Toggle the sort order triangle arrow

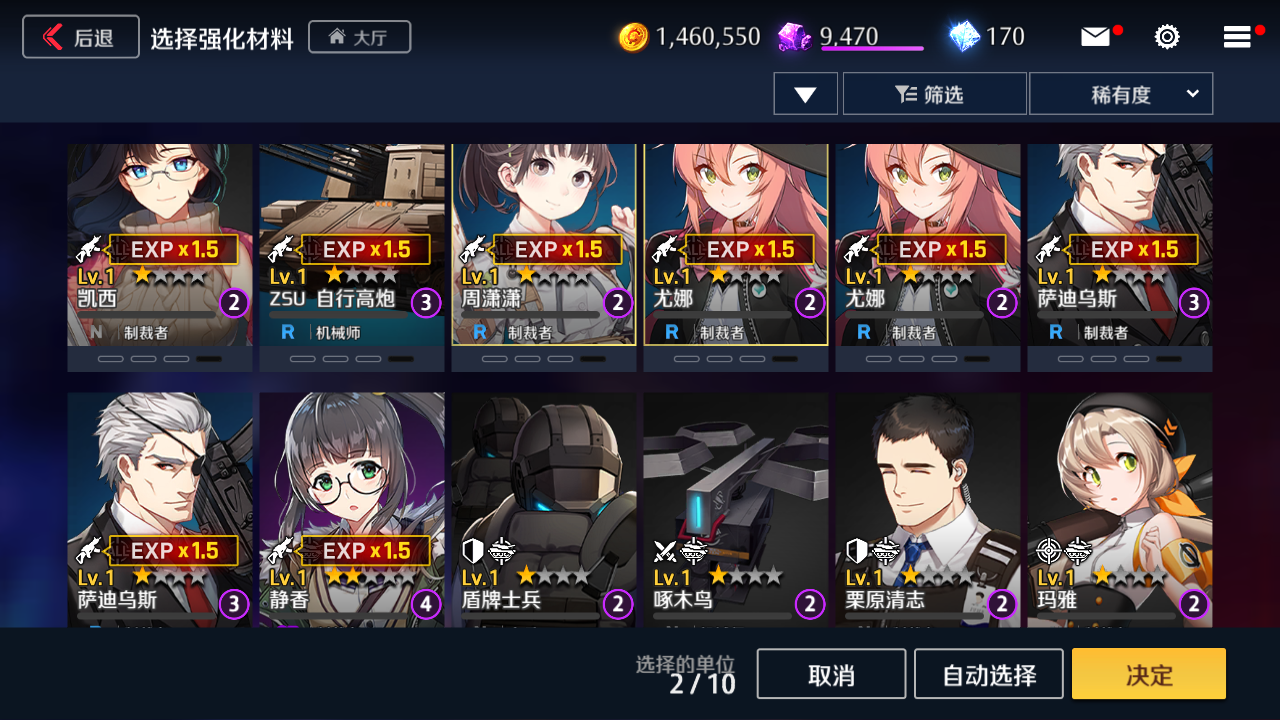point(805,94)
